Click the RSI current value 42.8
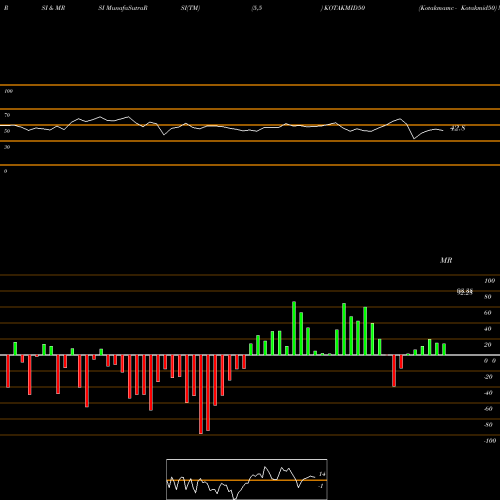Image resolution: width=500 pixels, height=500 pixels. (x=457, y=128)
